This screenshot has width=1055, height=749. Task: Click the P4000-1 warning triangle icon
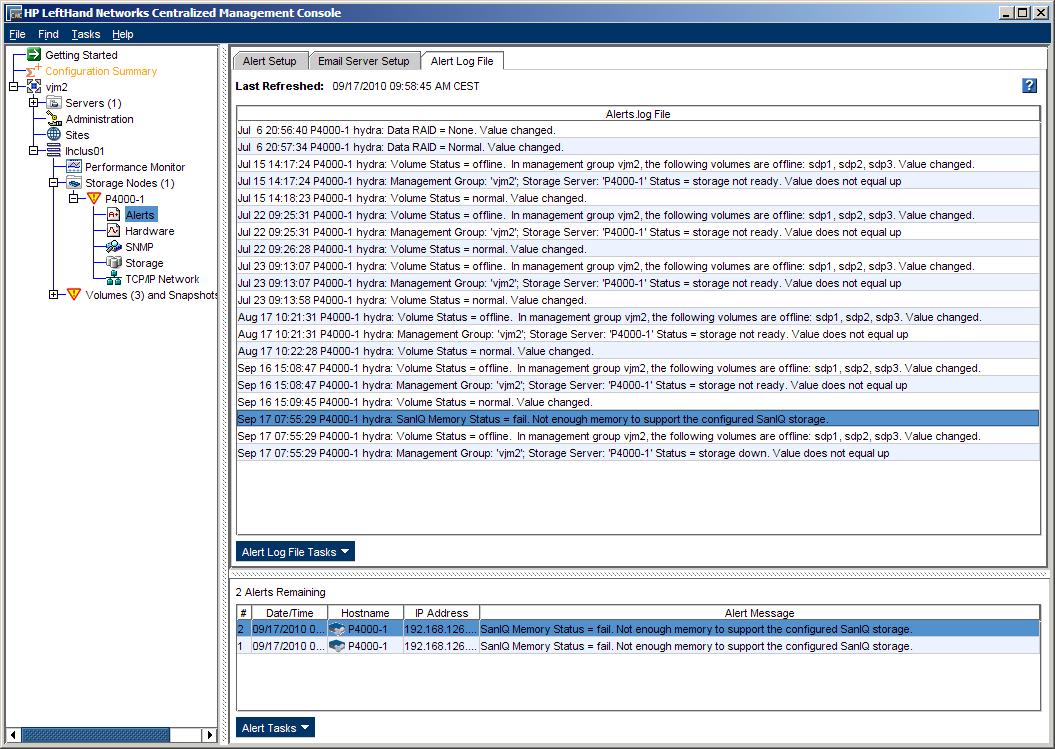coord(94,199)
